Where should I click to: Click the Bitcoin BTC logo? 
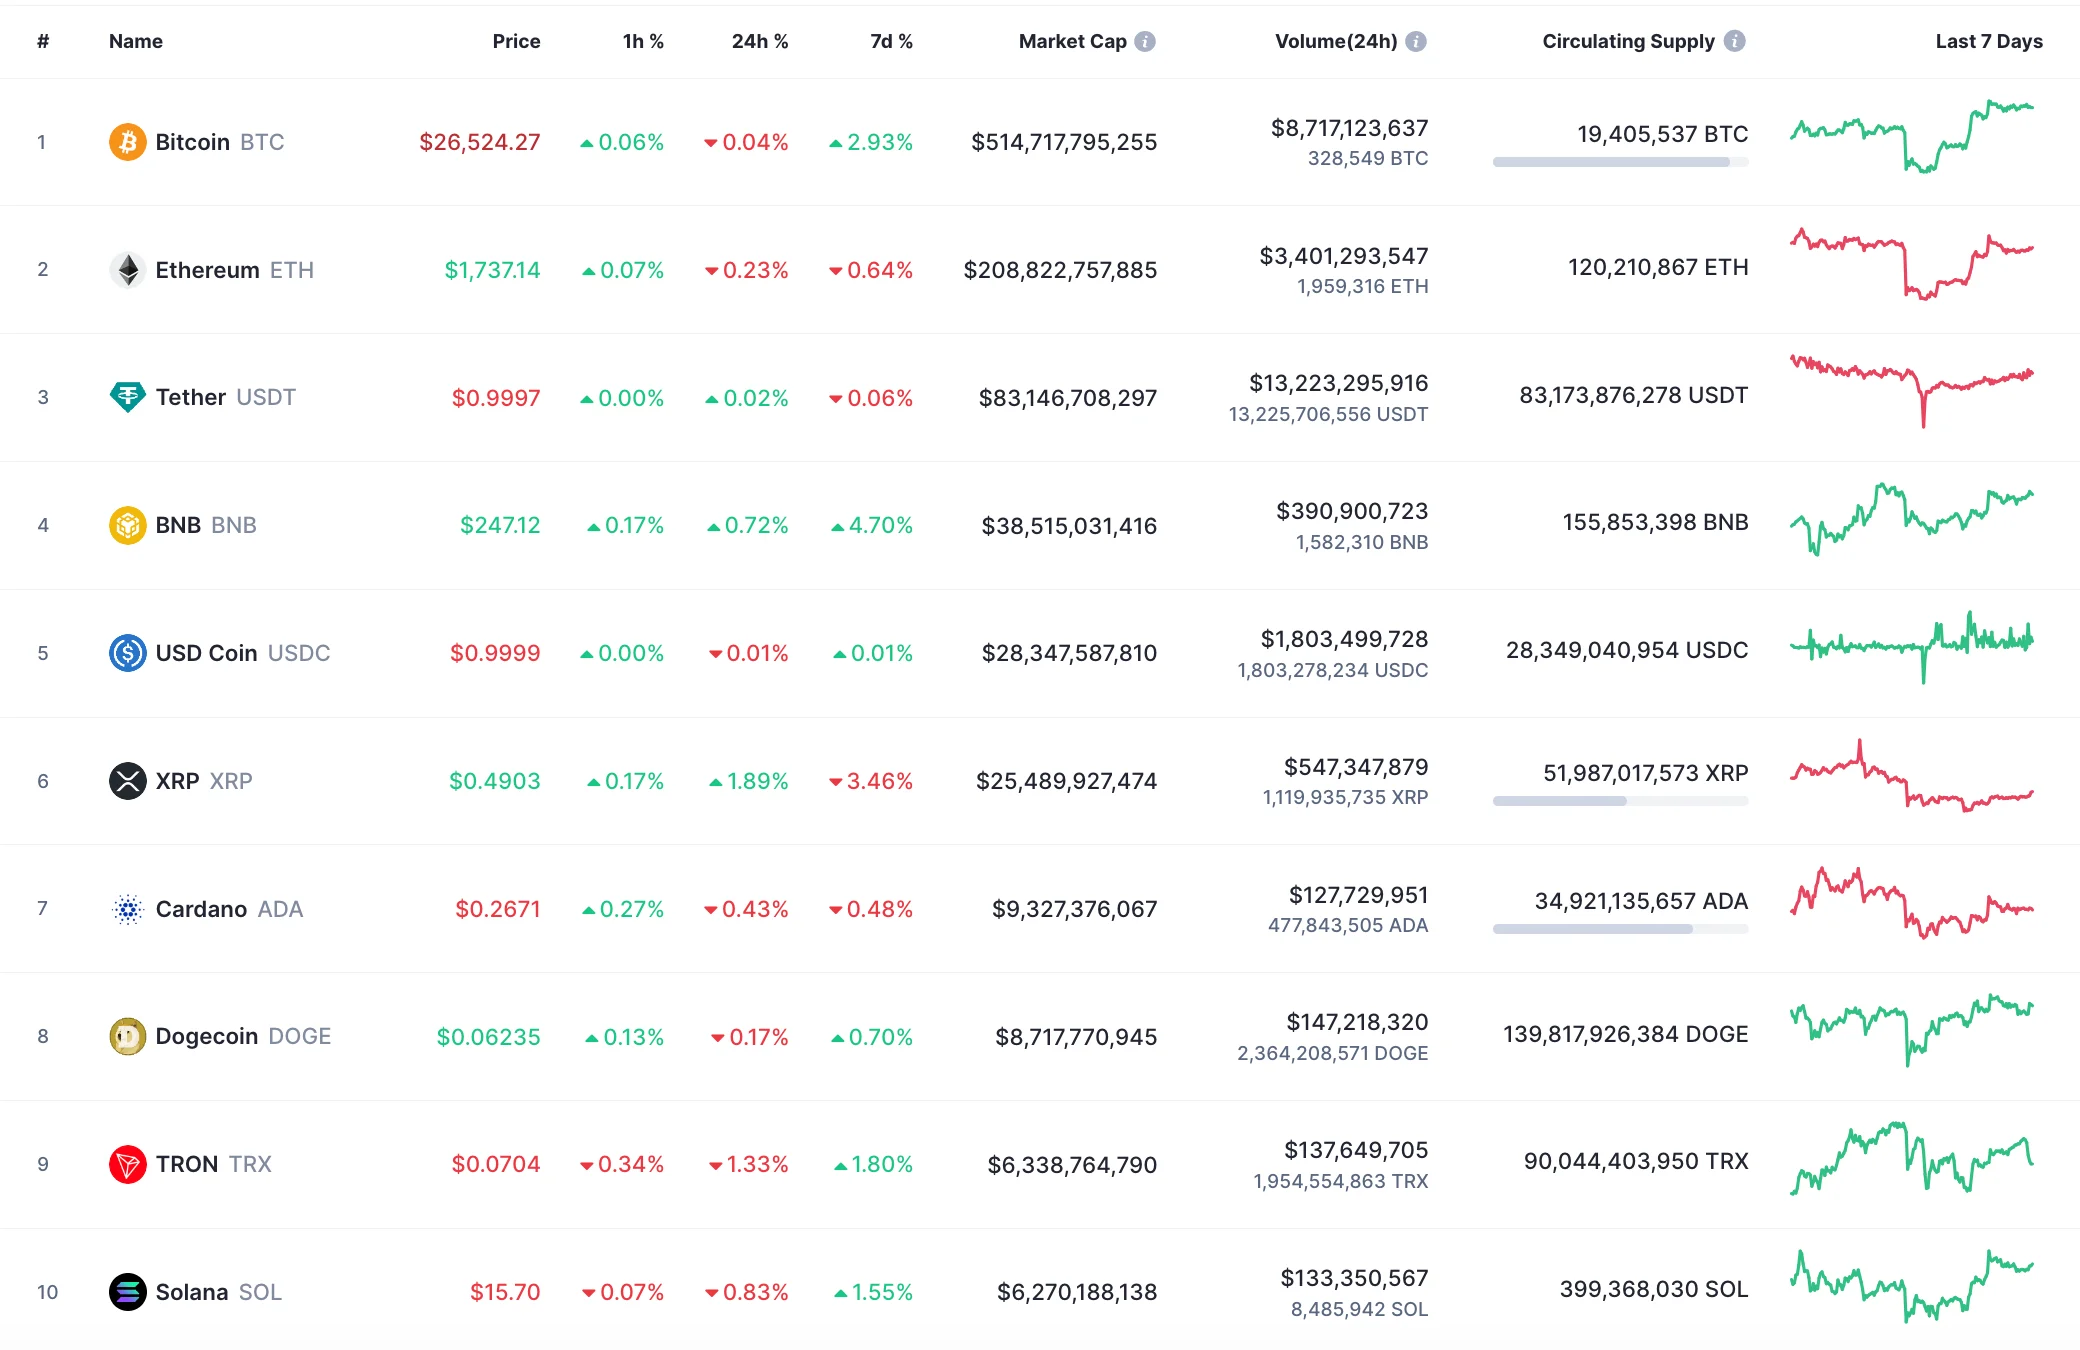[126, 141]
